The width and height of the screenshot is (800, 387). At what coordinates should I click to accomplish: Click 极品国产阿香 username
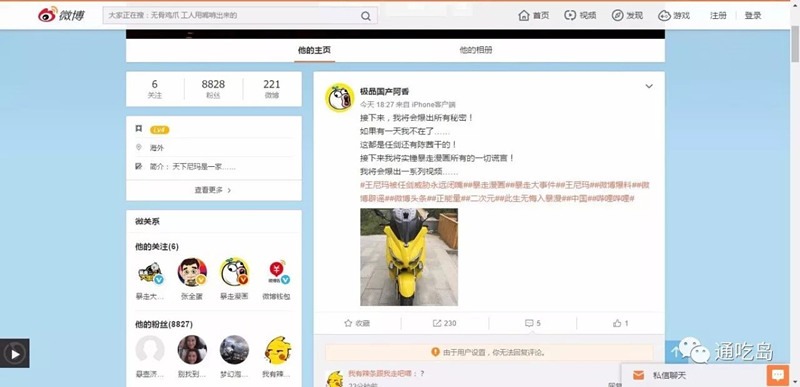pos(384,92)
